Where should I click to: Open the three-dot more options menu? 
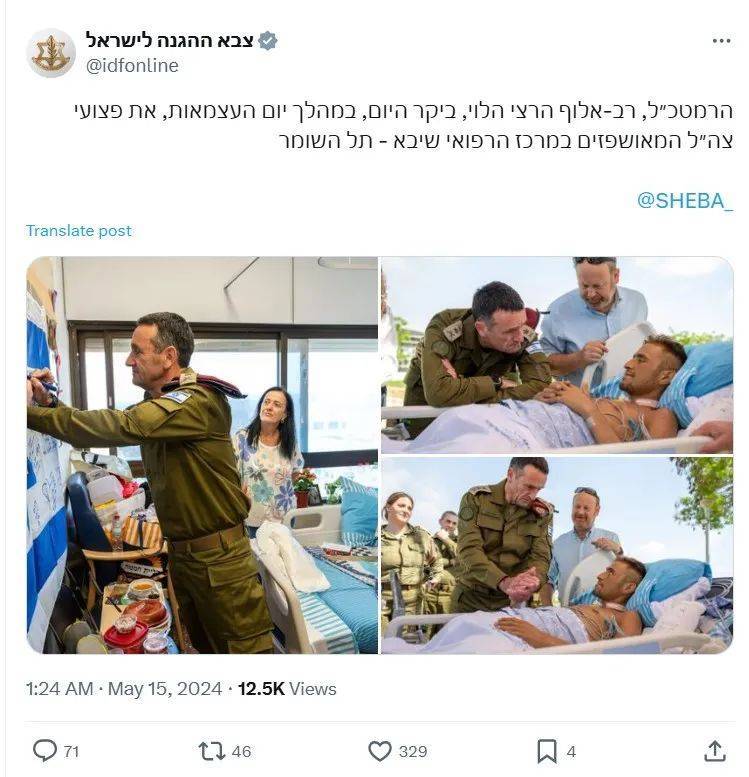(x=721, y=41)
